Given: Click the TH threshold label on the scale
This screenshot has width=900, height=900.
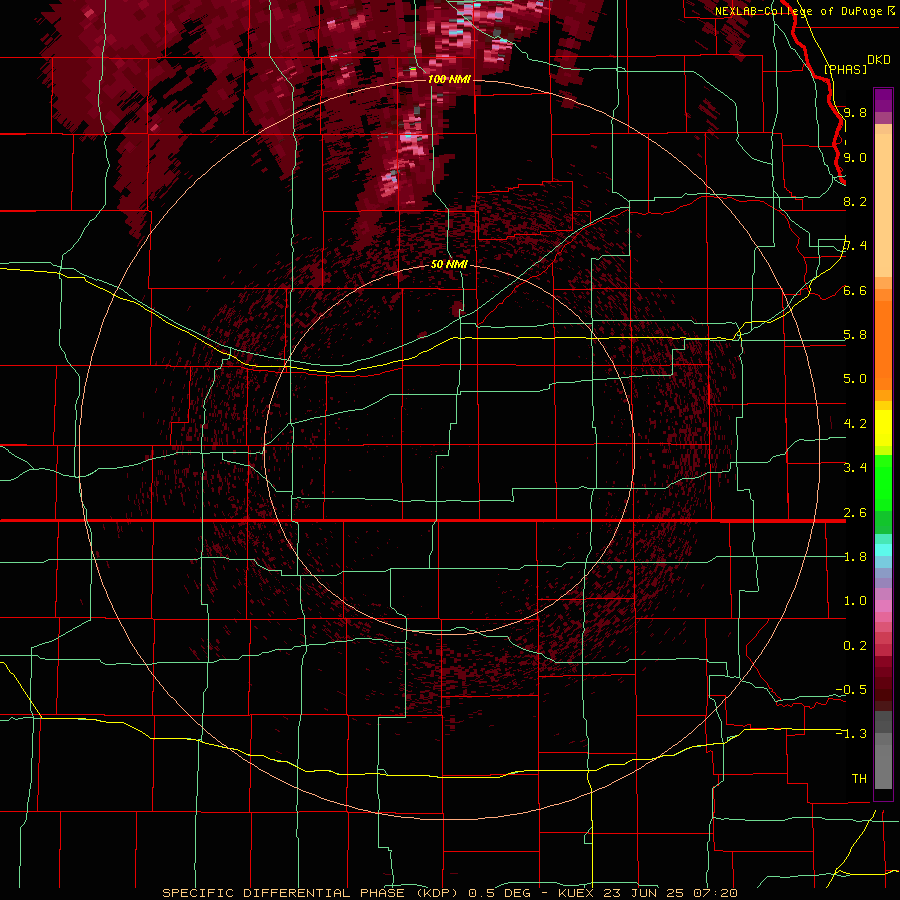Looking at the screenshot, I should [x=859, y=779].
